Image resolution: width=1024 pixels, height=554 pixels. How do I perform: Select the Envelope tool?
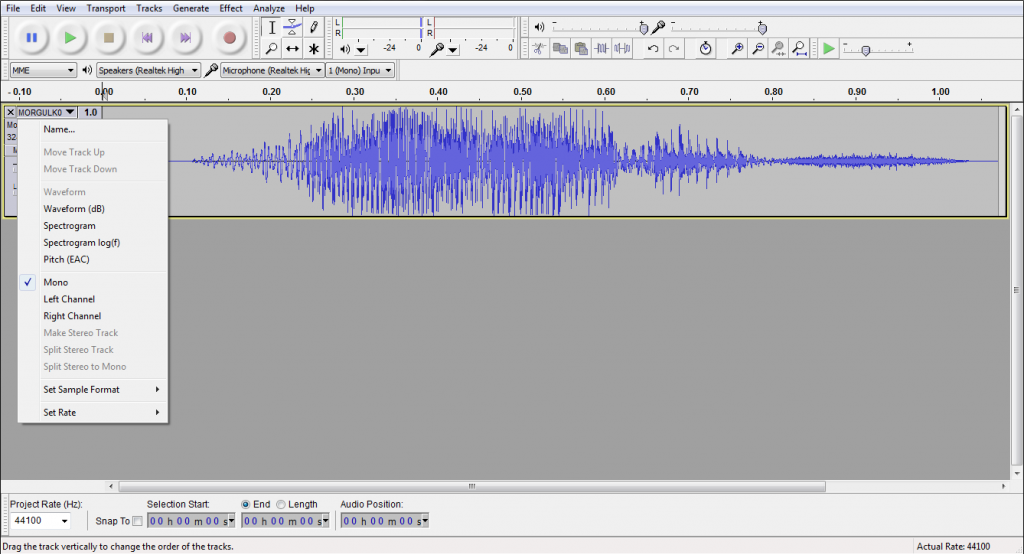293,27
